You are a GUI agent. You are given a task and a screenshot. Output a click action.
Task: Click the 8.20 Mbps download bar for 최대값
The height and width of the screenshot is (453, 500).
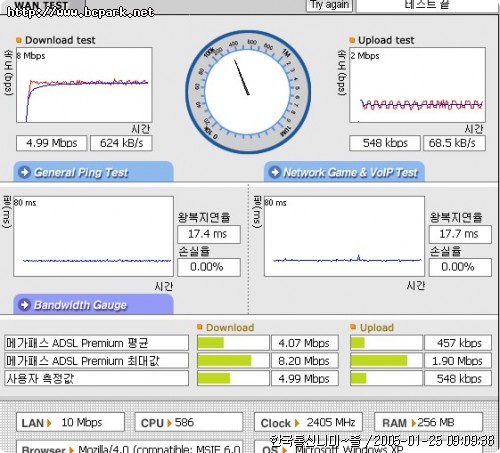coord(233,361)
